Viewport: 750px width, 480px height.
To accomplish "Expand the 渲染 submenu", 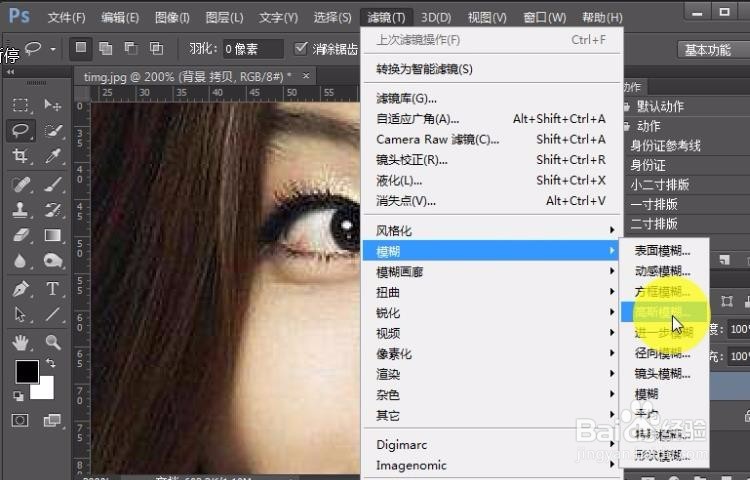I will 491,374.
